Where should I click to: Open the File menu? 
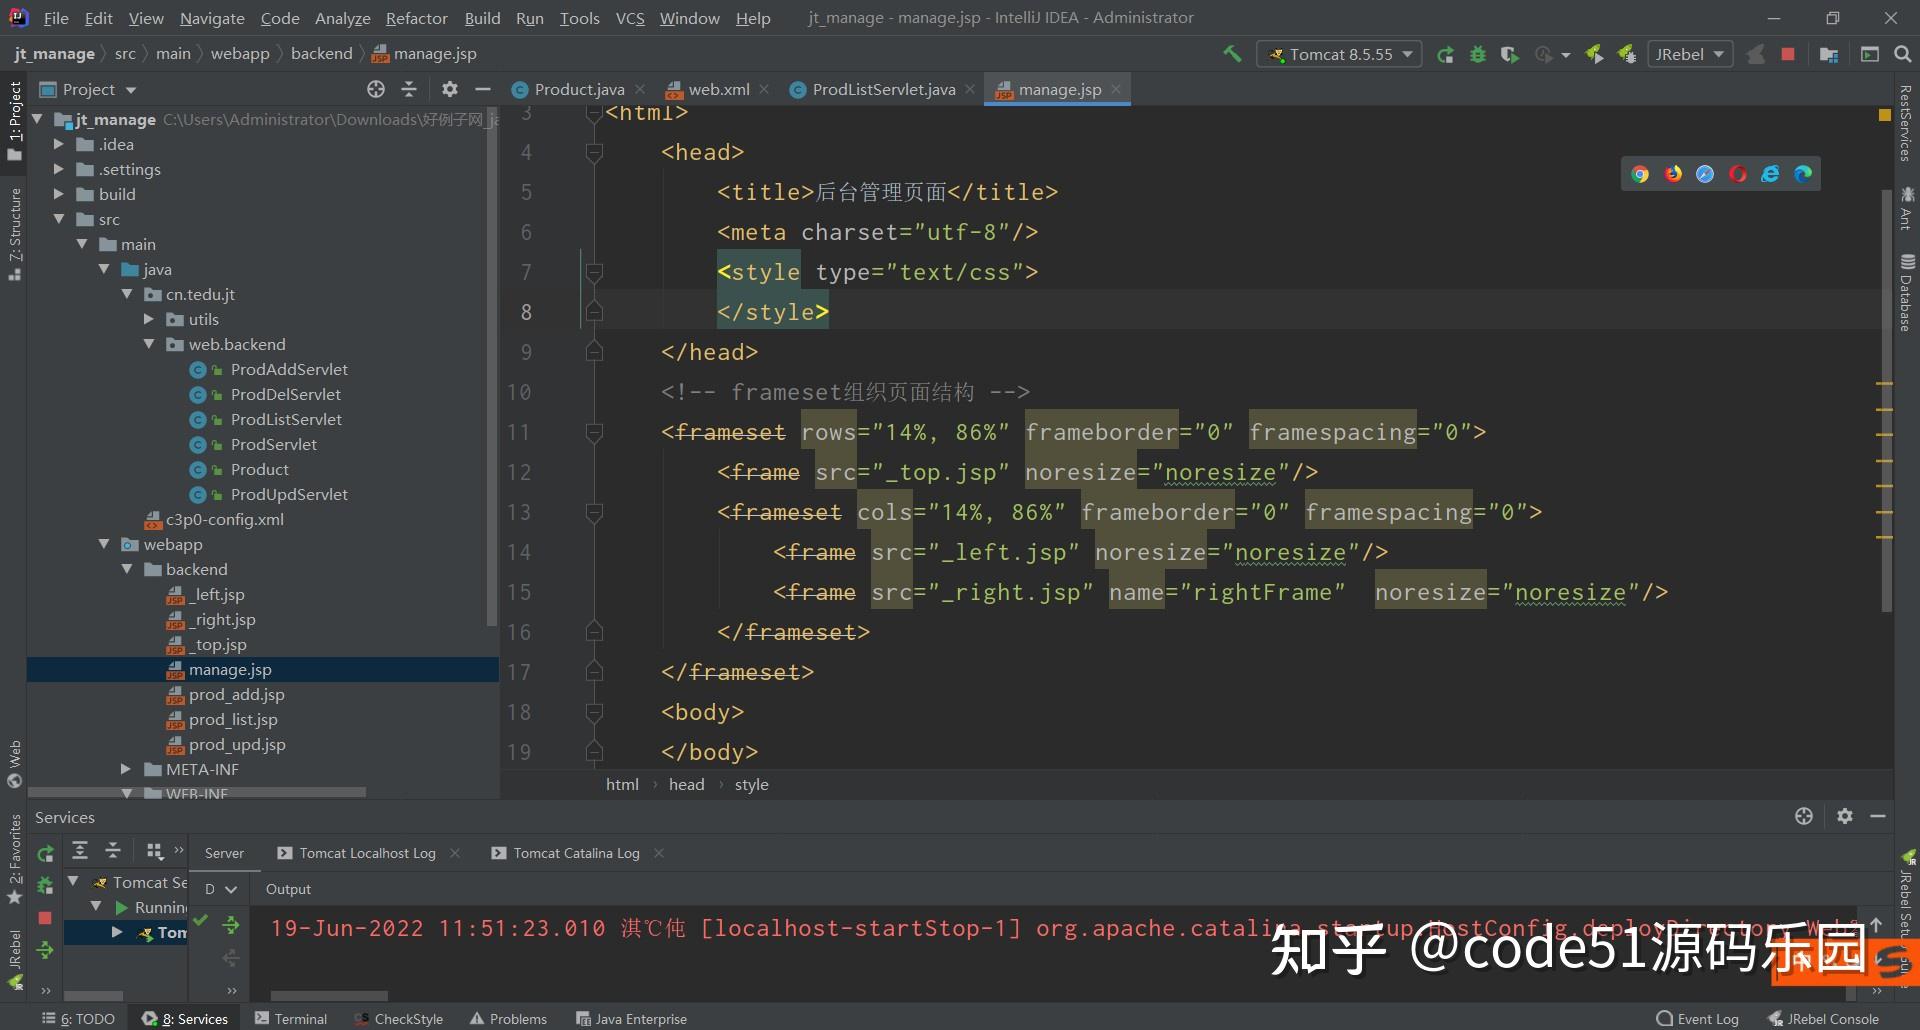[x=56, y=18]
